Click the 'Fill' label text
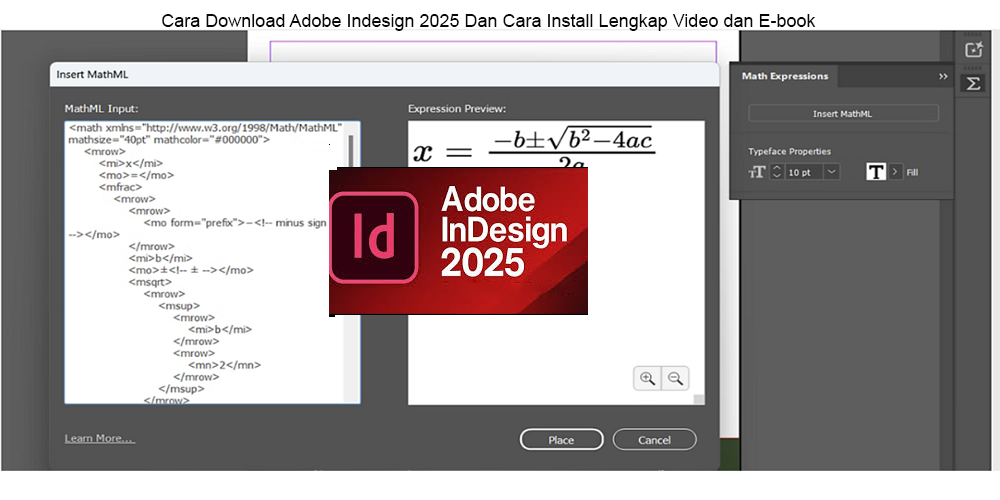Image resolution: width=1000 pixels, height=500 pixels. [x=912, y=172]
